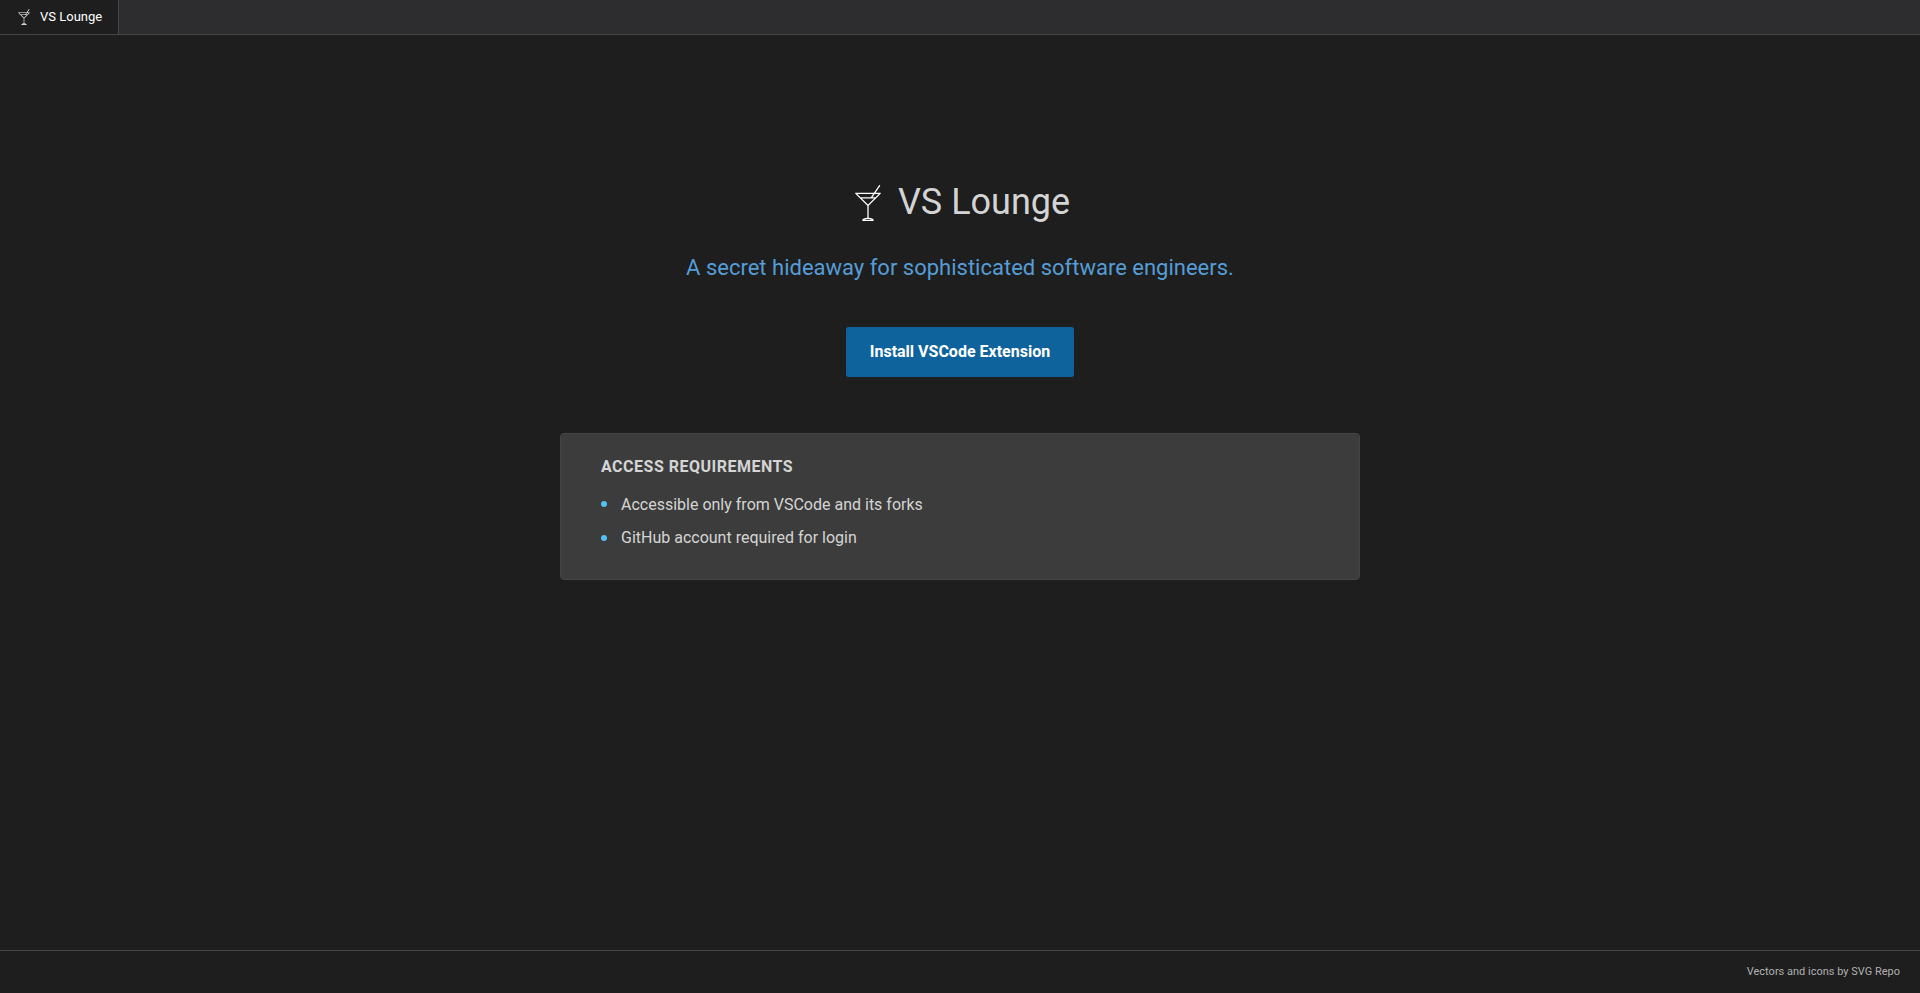
Task: Click the area directly above the page title
Action: 960,110
